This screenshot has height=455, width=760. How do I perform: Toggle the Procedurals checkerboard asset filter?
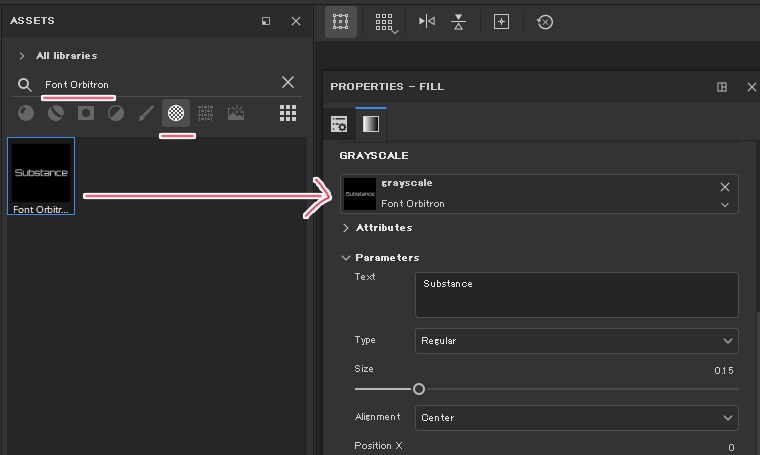point(176,113)
